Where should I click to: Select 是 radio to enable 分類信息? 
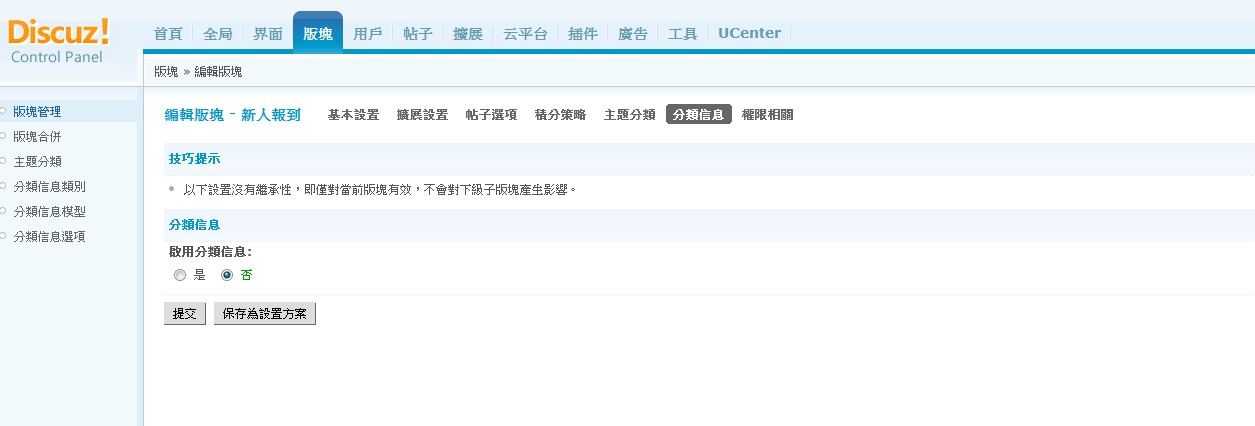[180, 275]
